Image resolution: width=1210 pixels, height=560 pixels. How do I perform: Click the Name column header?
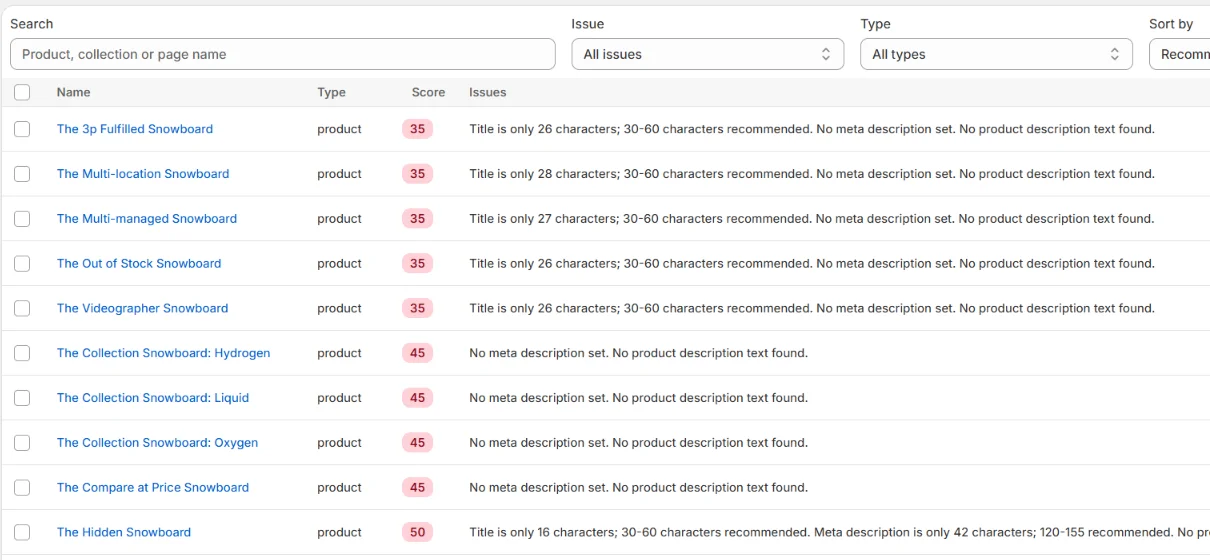point(74,92)
